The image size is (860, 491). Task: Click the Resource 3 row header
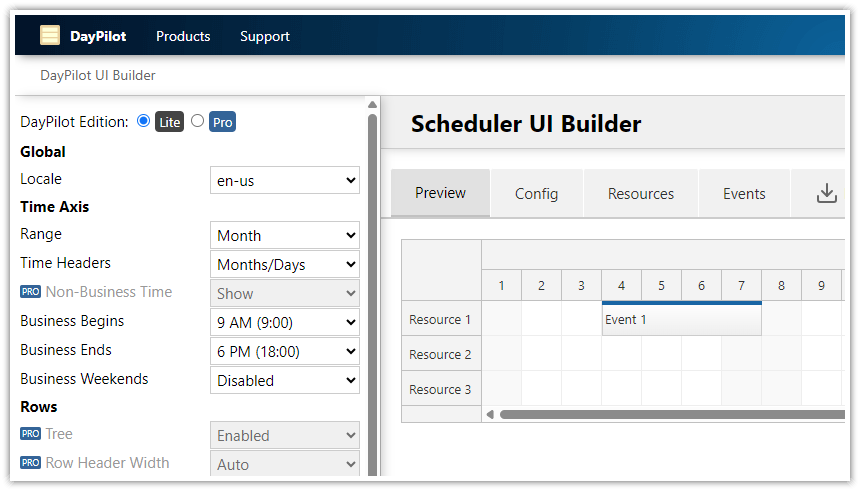[441, 390]
